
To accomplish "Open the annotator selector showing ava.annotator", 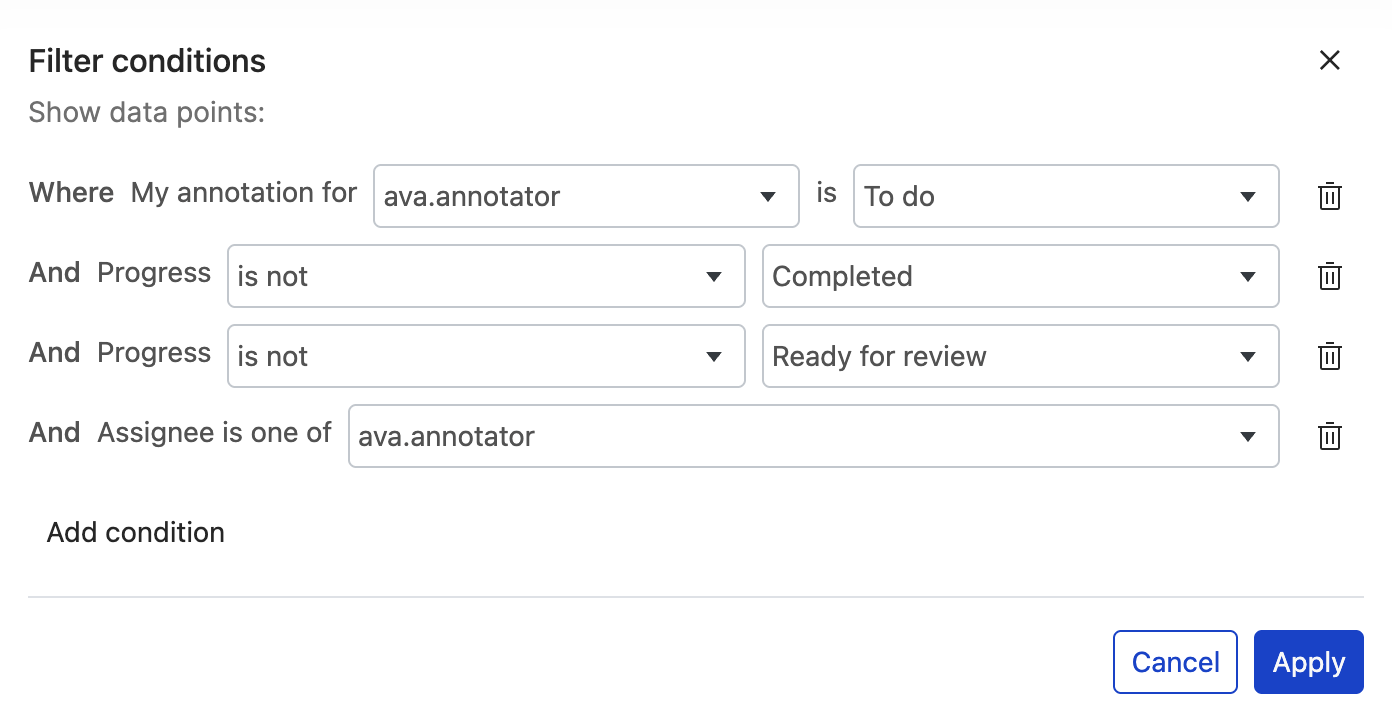I will [586, 196].
